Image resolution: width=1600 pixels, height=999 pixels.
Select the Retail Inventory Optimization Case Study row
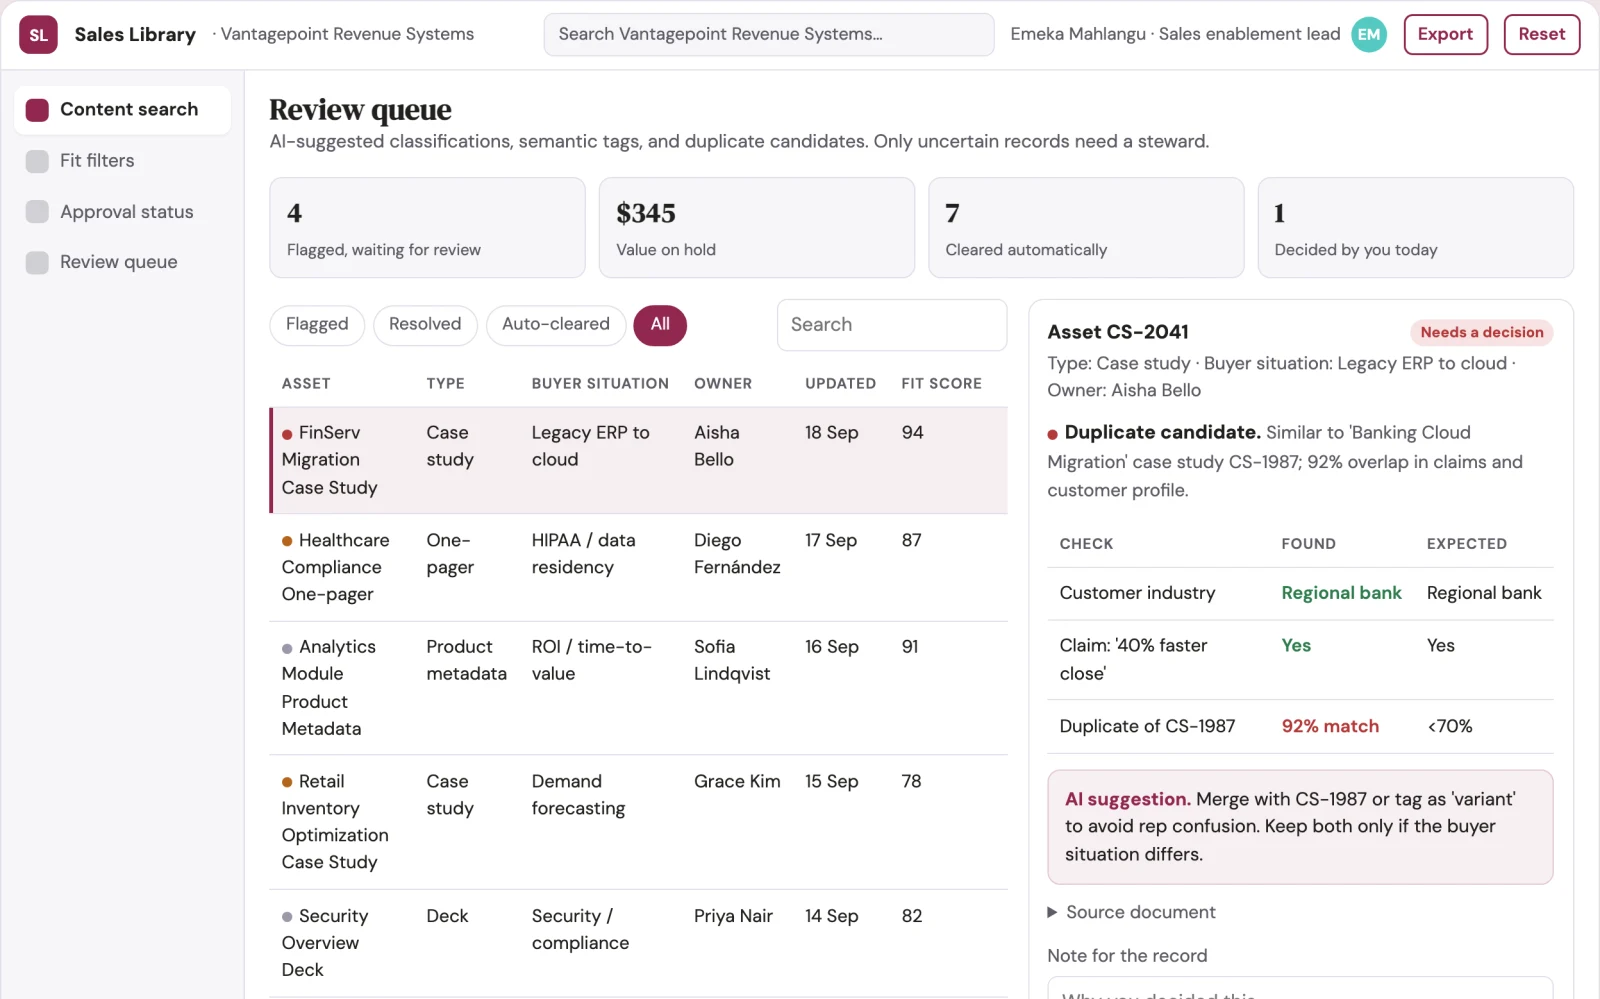pos(639,822)
